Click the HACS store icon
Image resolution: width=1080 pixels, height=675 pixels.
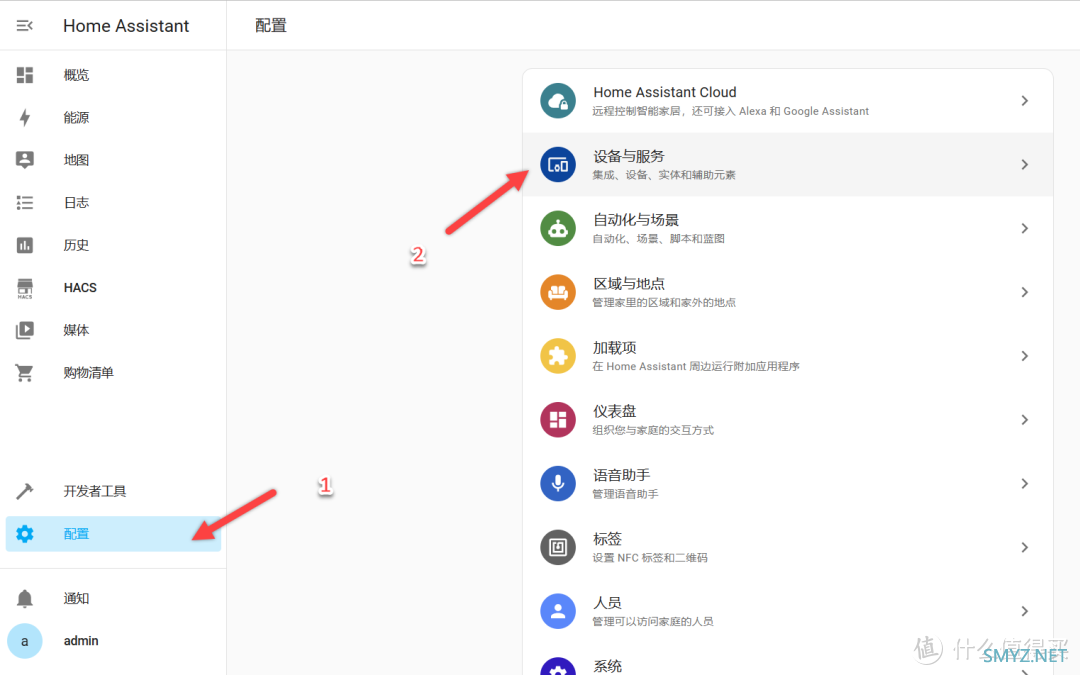(x=25, y=288)
